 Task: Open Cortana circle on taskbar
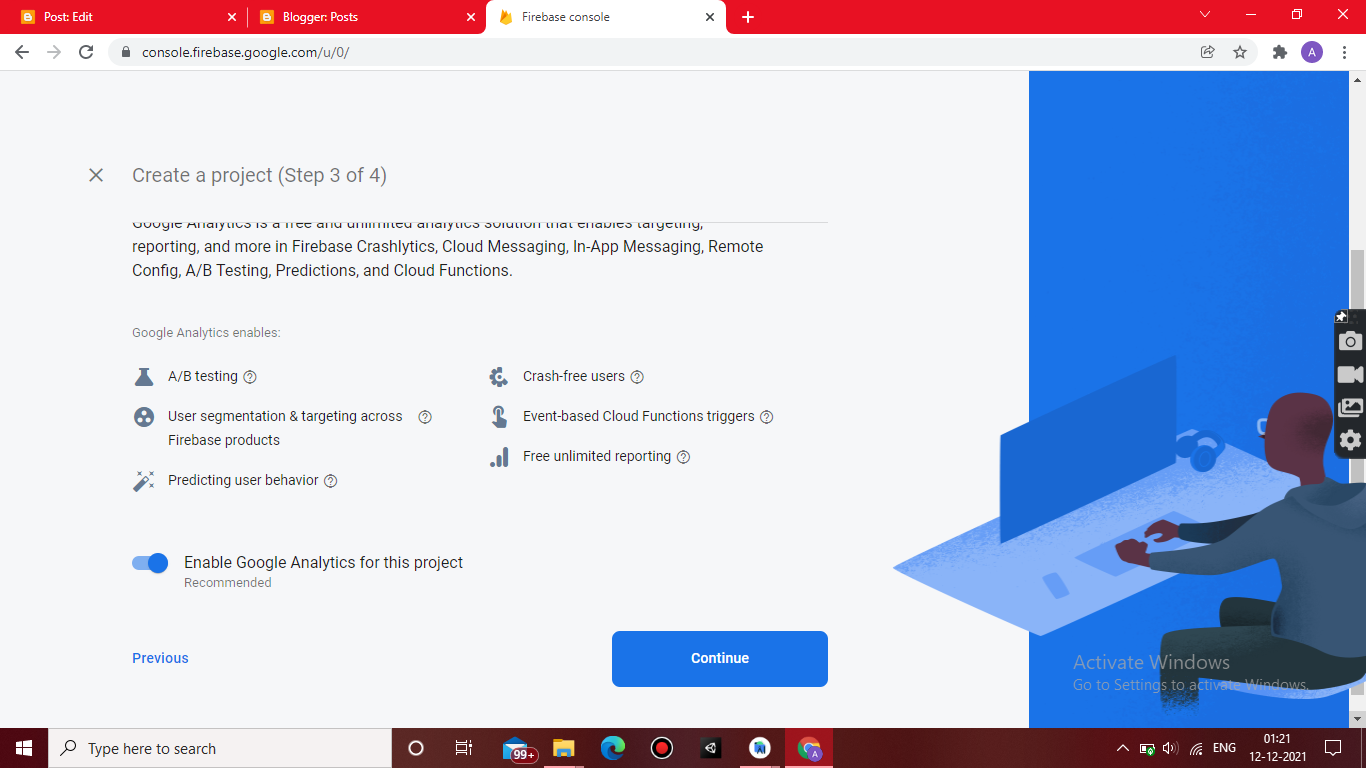point(416,748)
